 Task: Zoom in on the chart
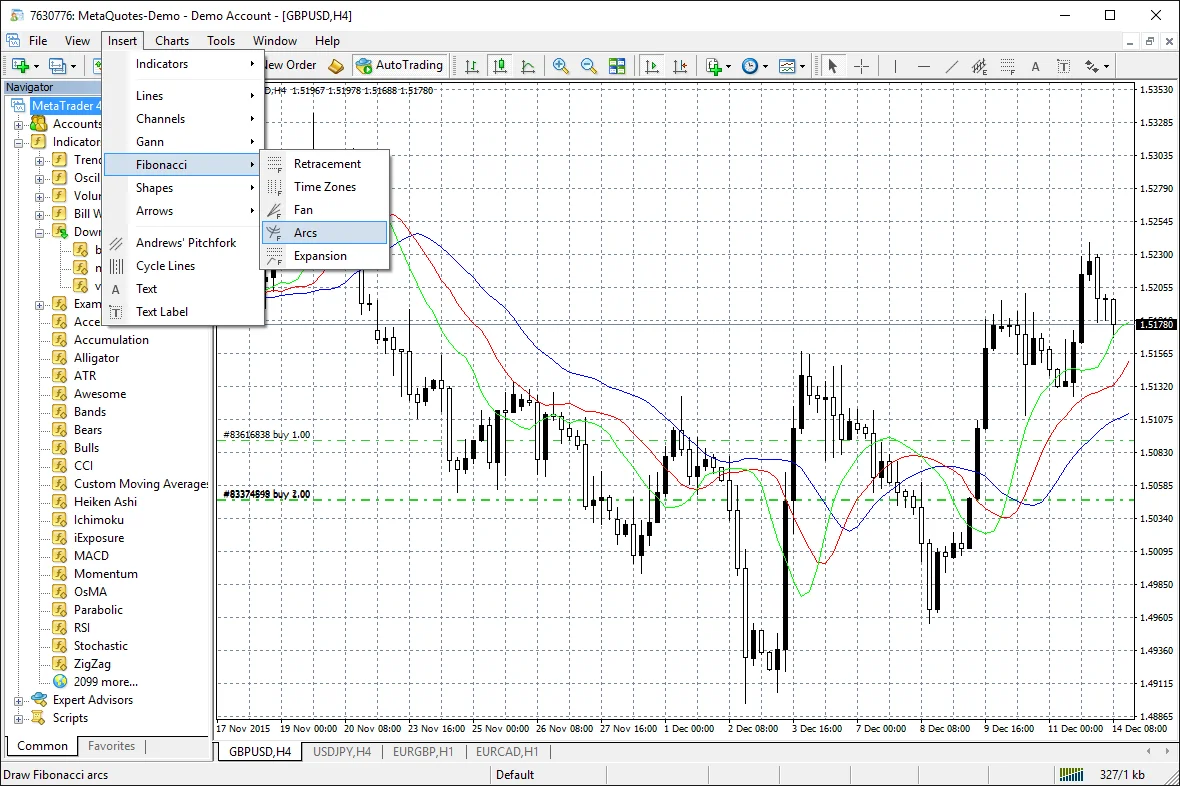point(563,65)
